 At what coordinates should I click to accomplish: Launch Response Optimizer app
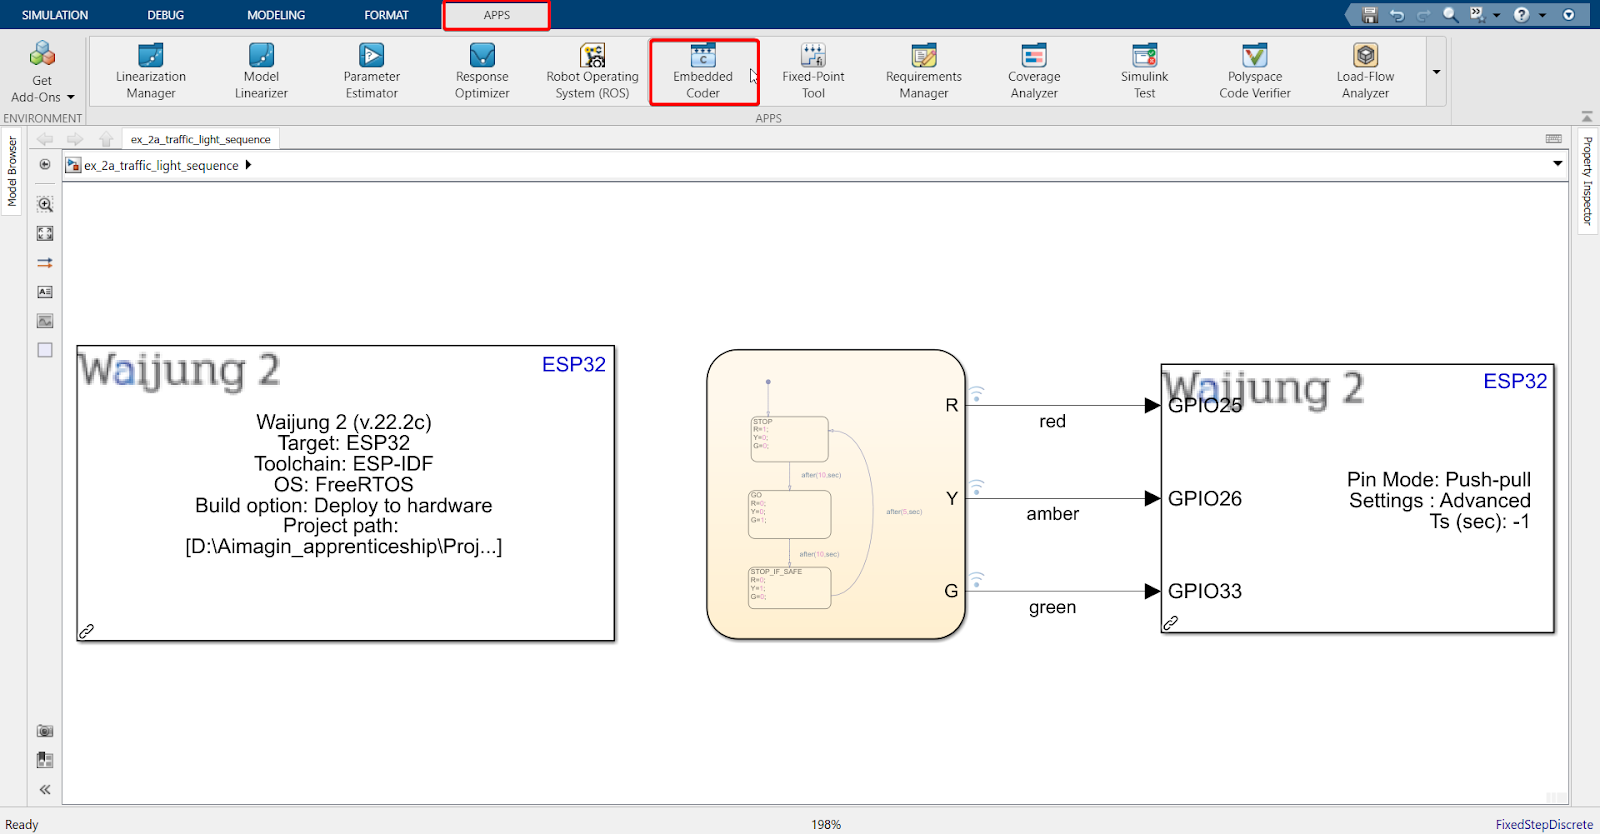point(482,71)
